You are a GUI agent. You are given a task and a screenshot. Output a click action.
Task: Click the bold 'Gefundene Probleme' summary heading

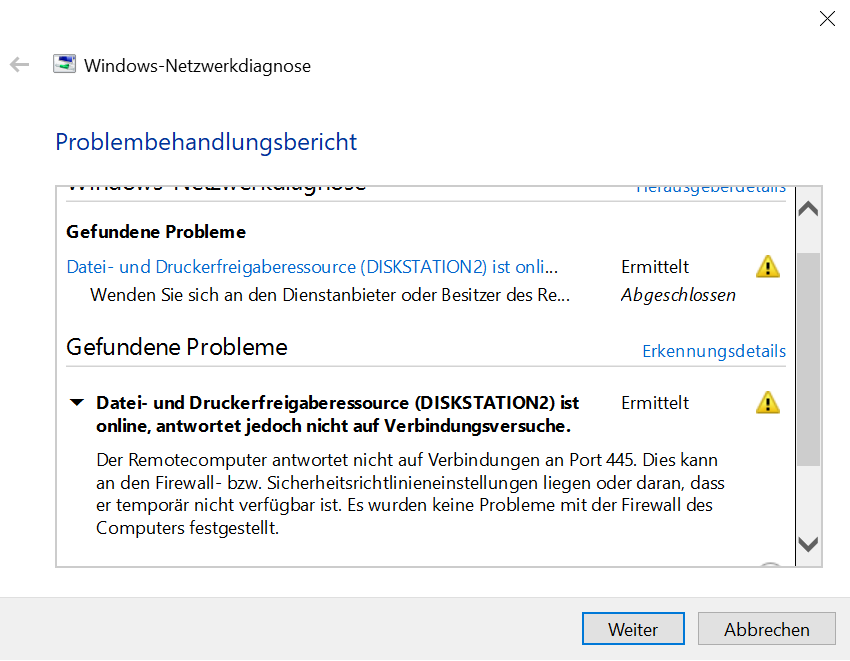(x=156, y=232)
